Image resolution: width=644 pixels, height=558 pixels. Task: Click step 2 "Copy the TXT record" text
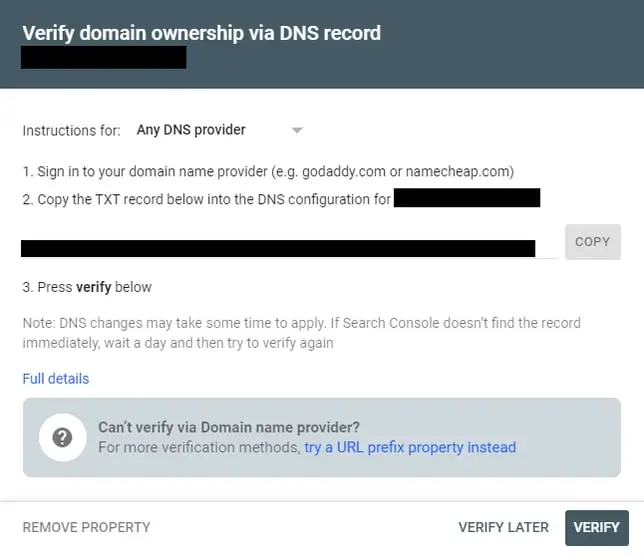206,199
